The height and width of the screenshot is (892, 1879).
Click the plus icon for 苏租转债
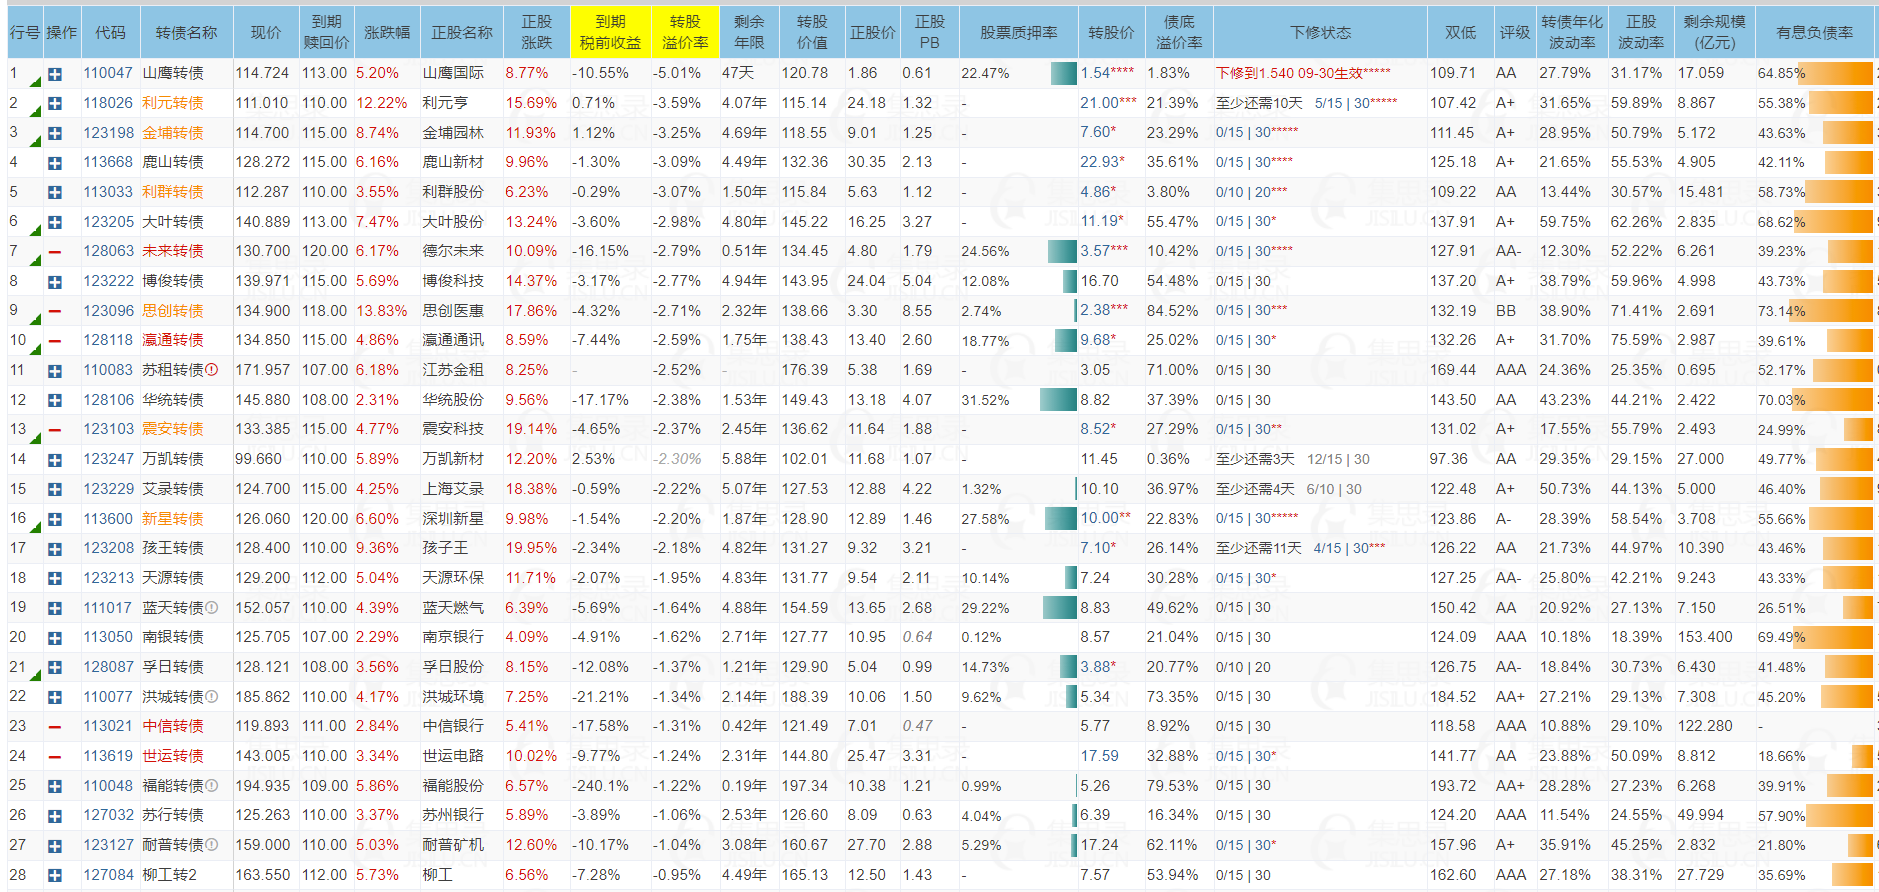55,371
